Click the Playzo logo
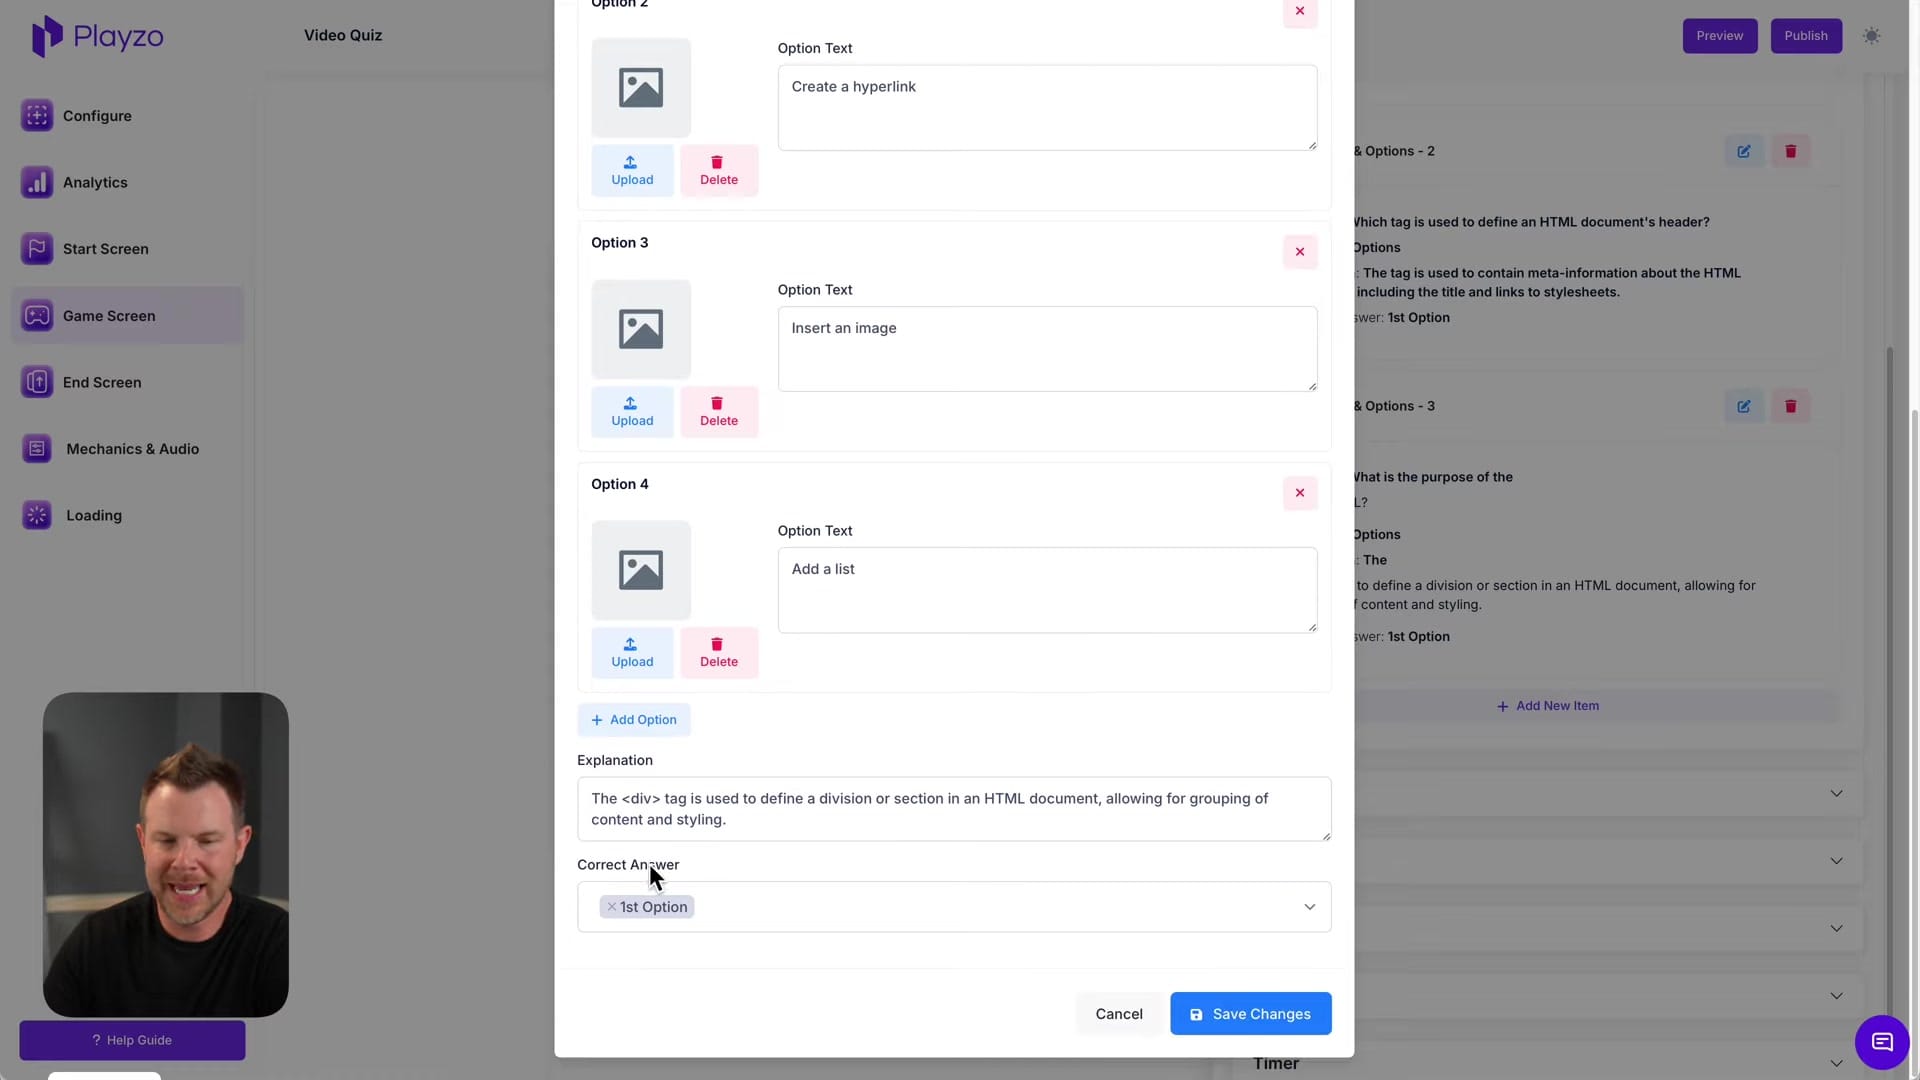 (x=97, y=36)
